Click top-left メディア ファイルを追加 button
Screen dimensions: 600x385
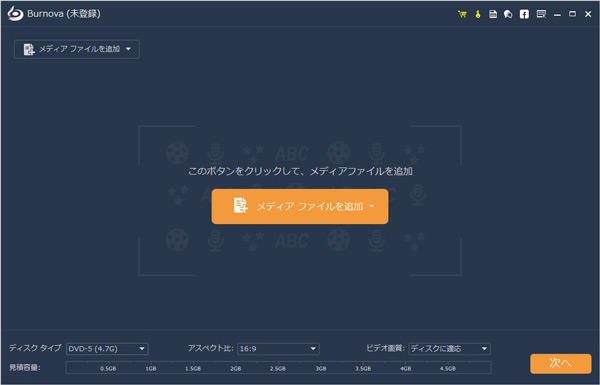coord(77,49)
